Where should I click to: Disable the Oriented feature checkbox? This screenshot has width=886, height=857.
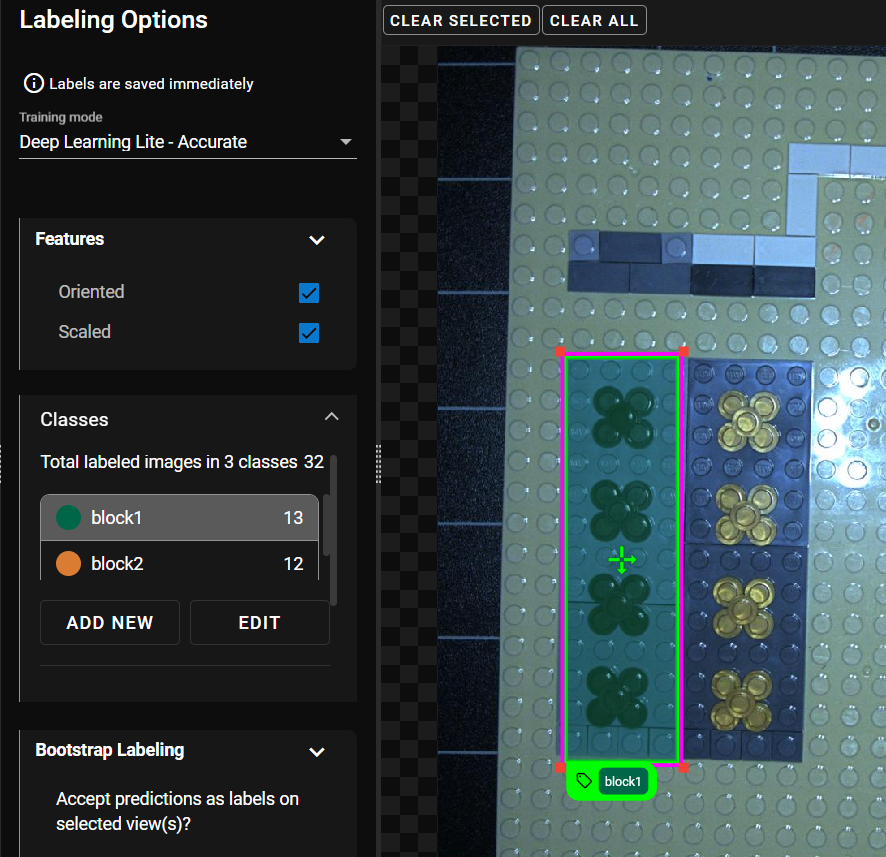tap(309, 293)
